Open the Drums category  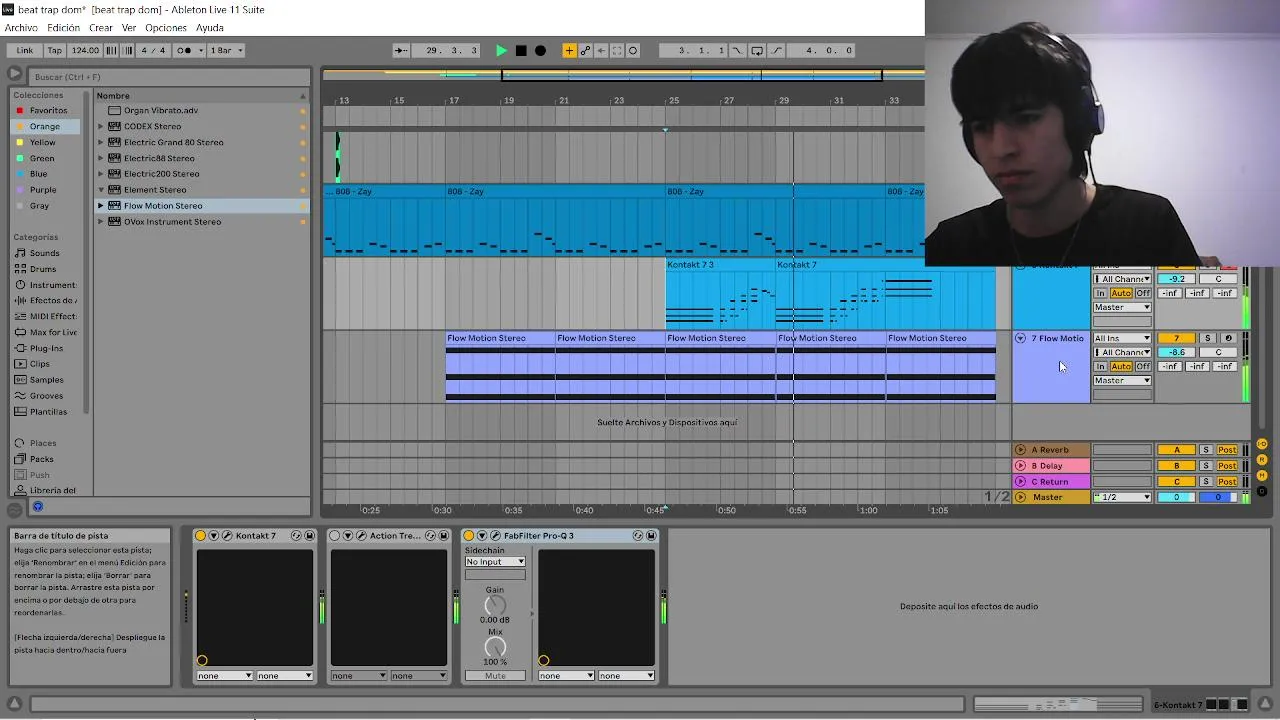tap(43, 269)
